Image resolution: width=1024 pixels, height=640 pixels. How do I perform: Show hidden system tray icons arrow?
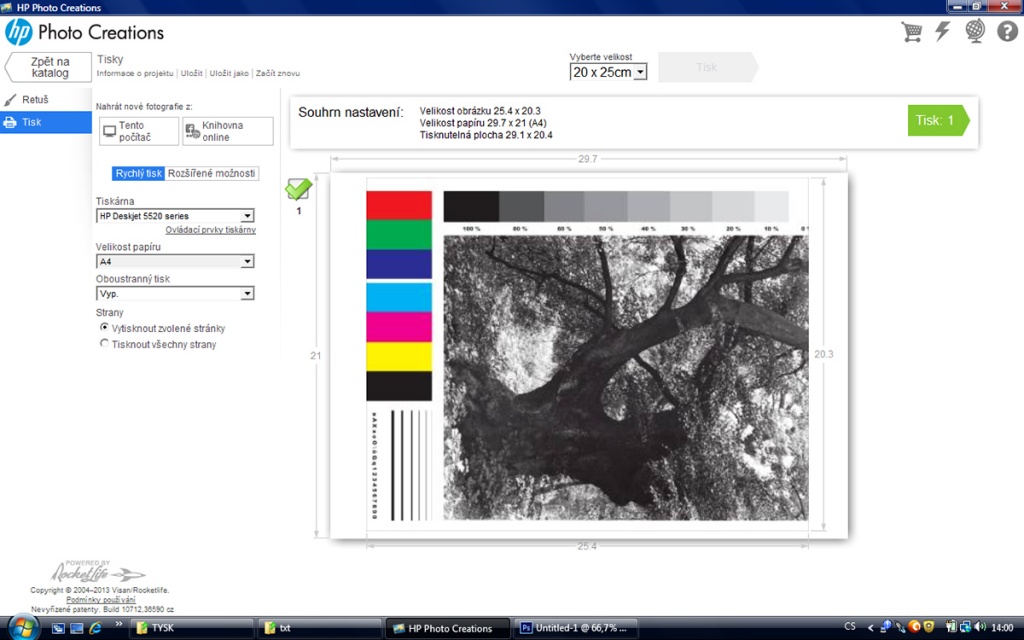[870, 628]
